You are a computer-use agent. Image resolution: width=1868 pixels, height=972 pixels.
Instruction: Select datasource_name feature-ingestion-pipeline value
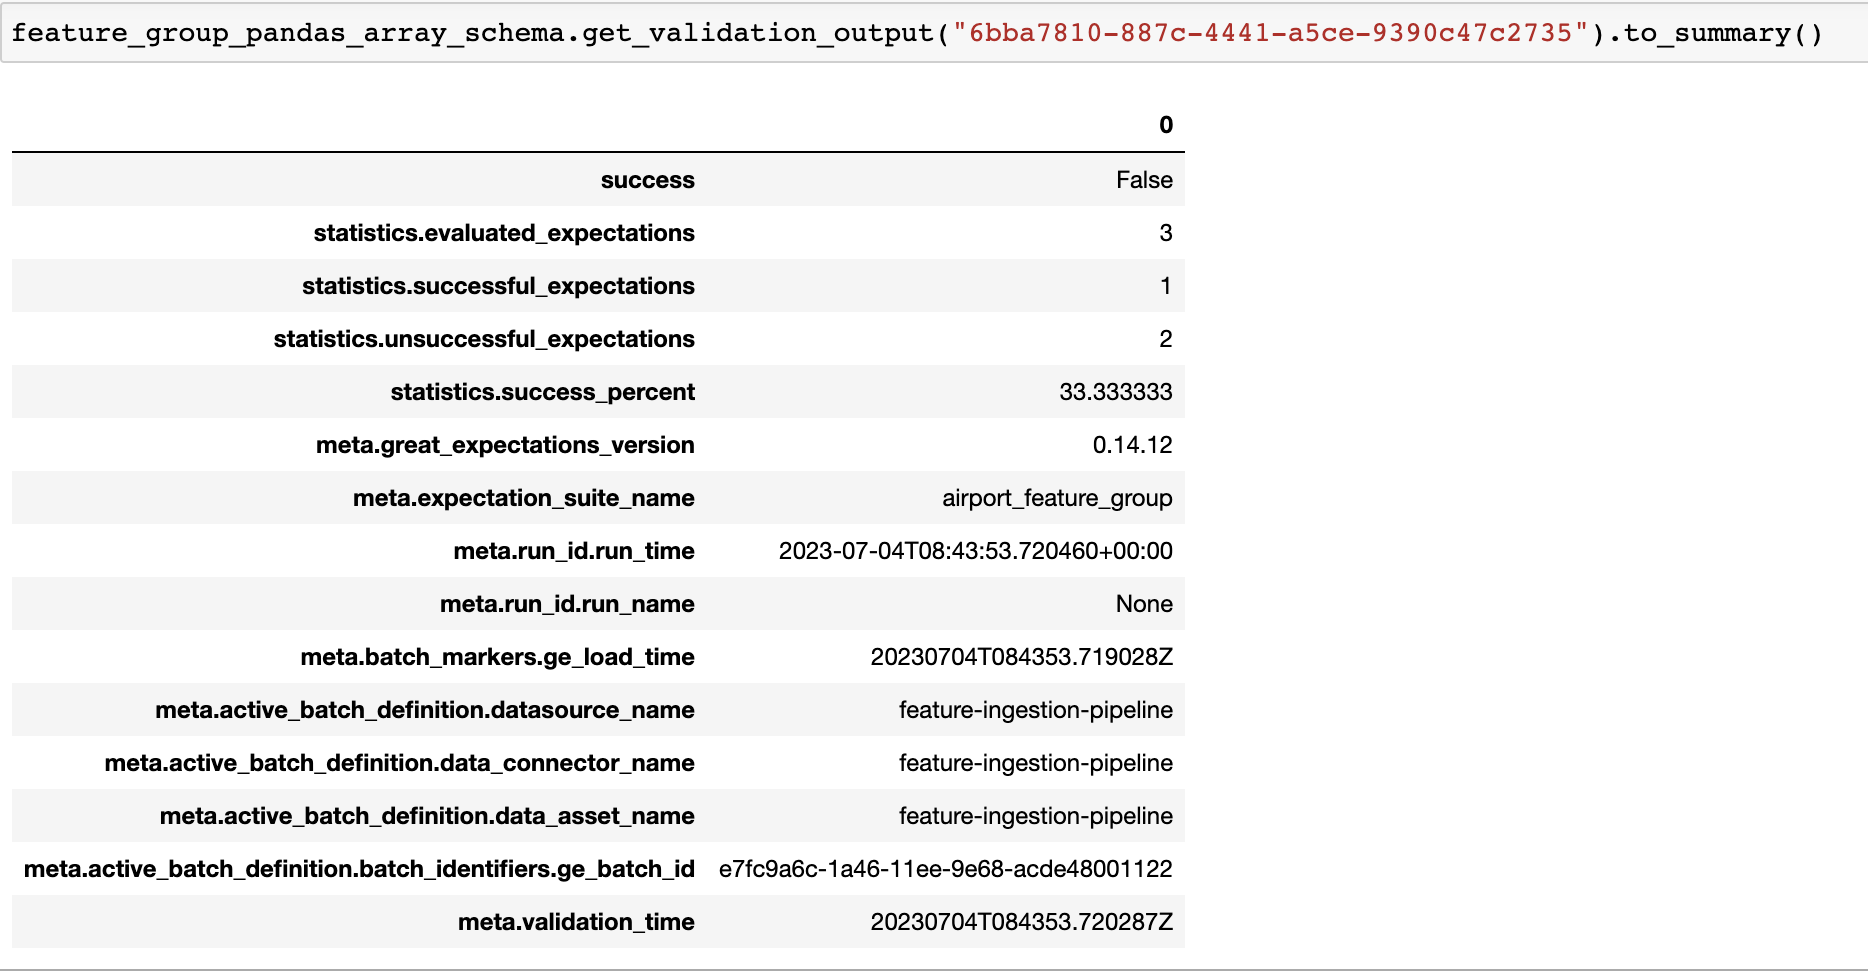click(1035, 710)
